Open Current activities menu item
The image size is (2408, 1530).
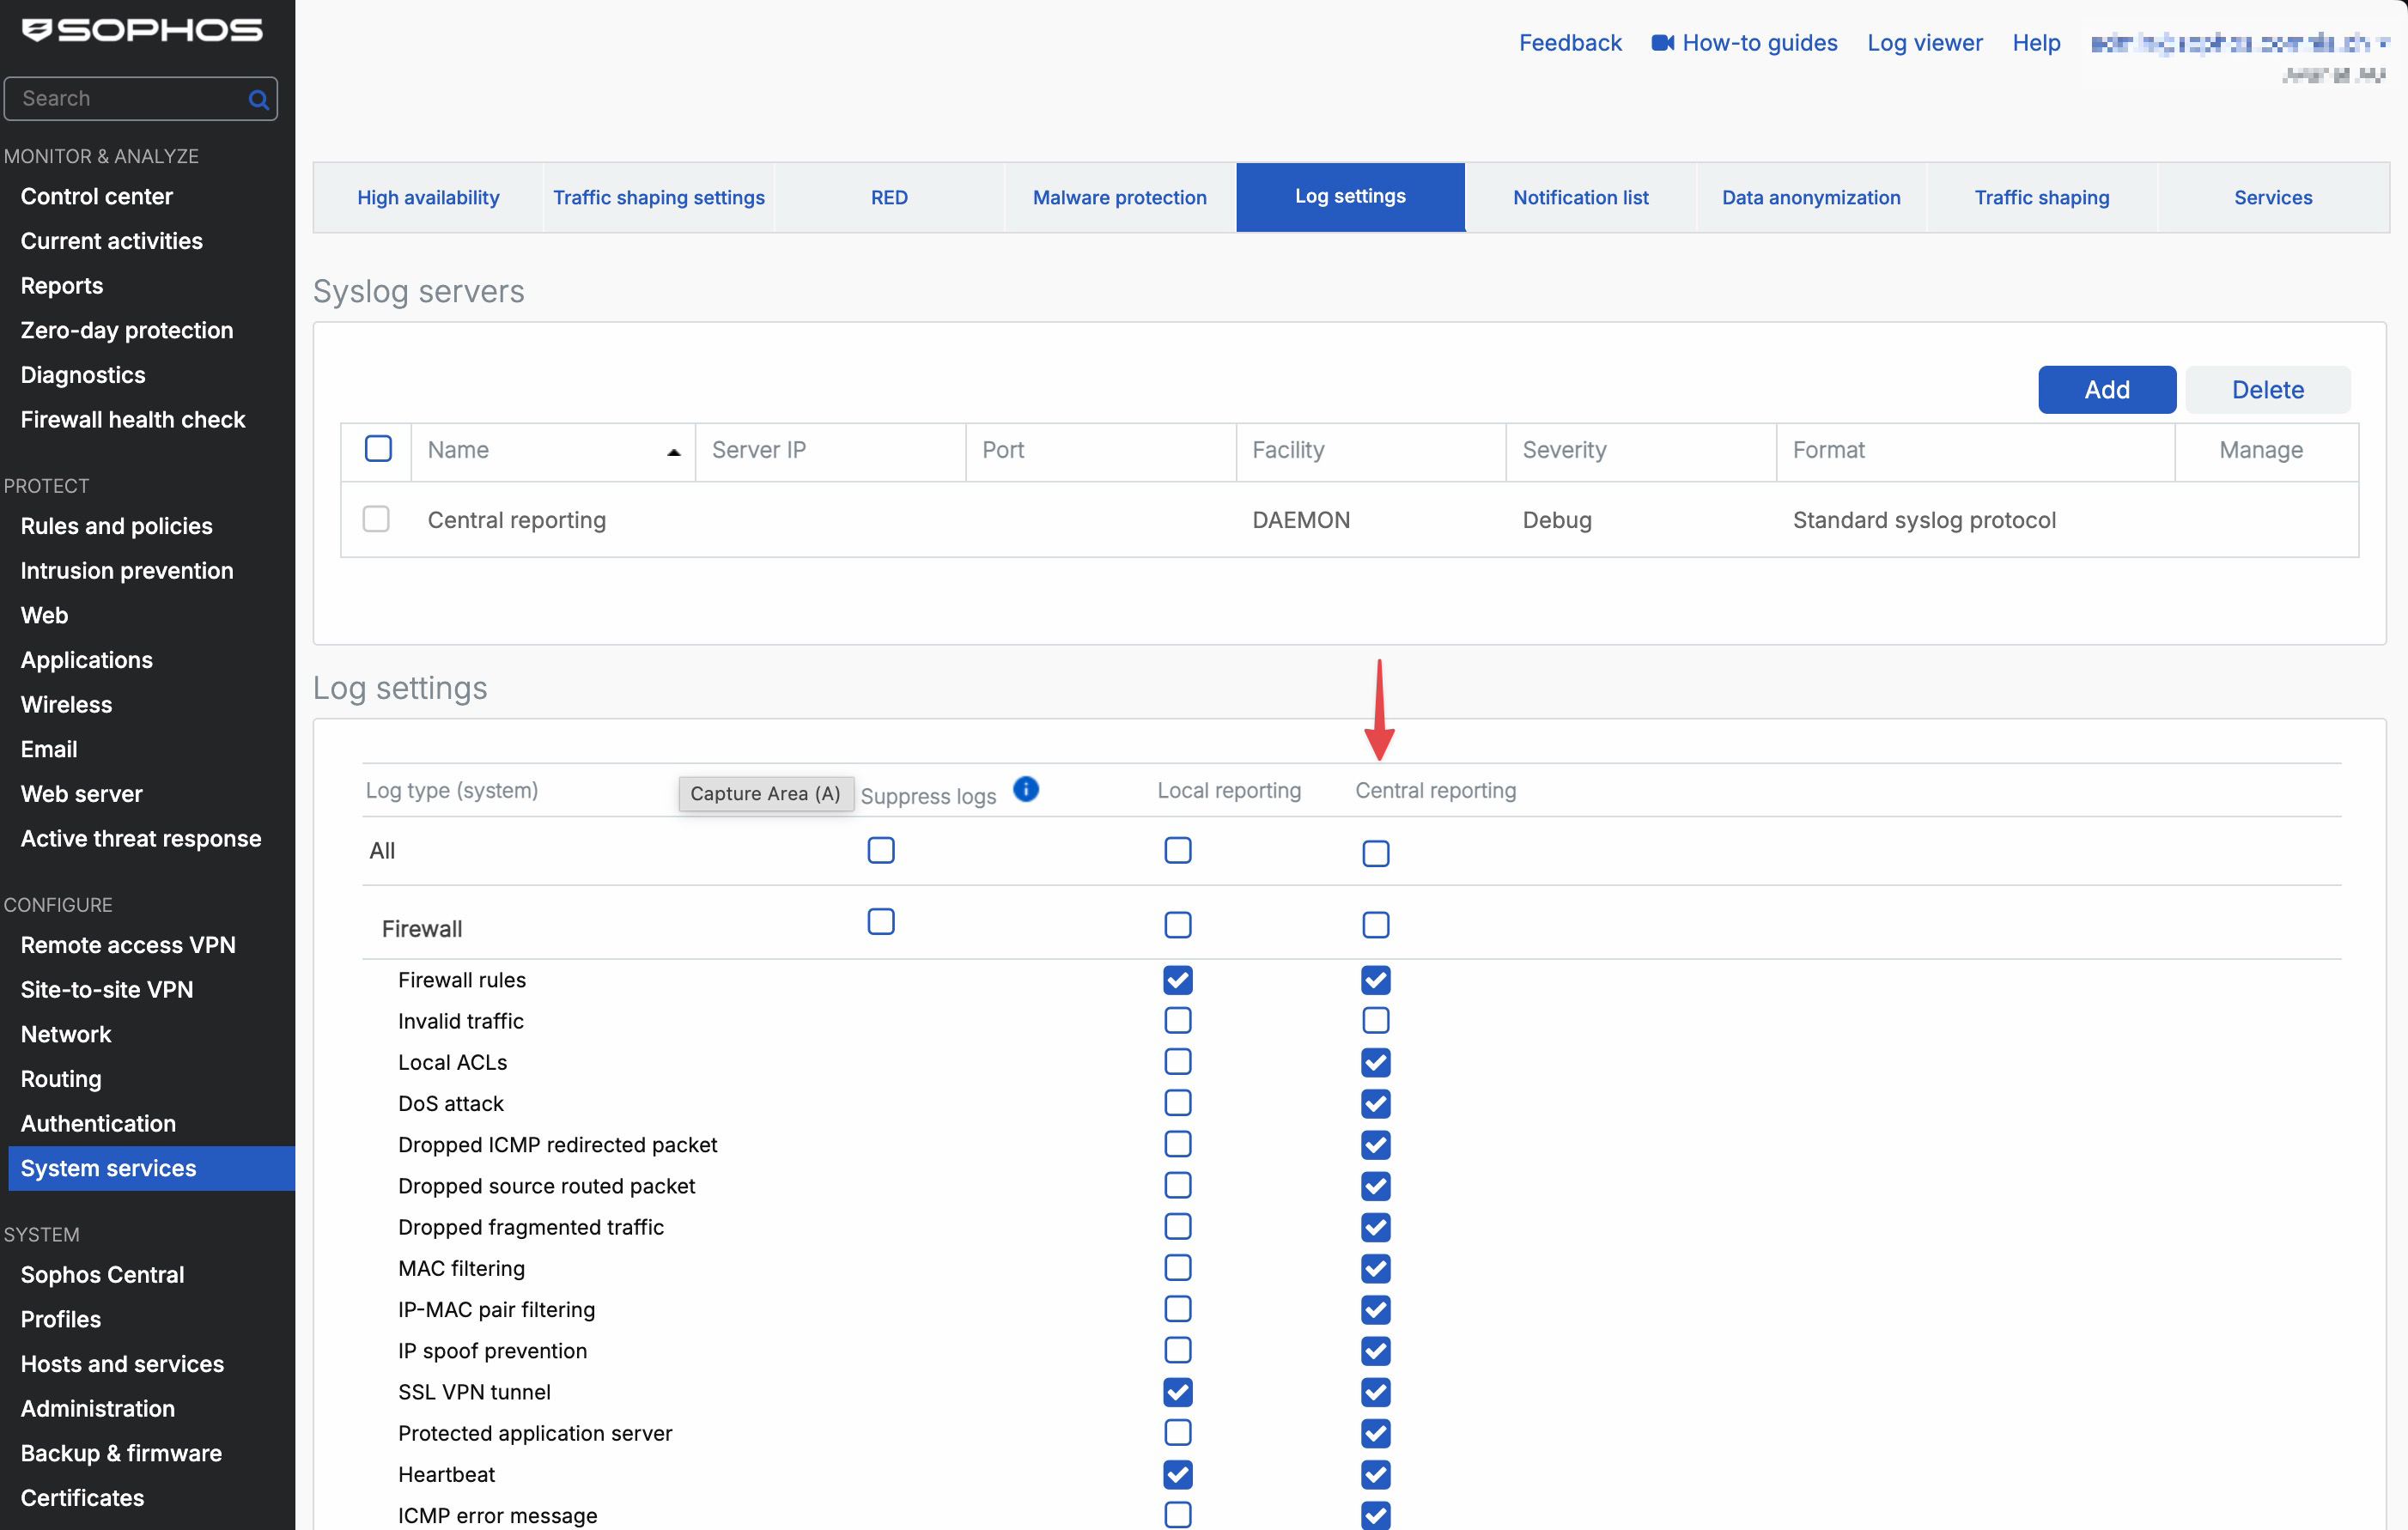(112, 241)
